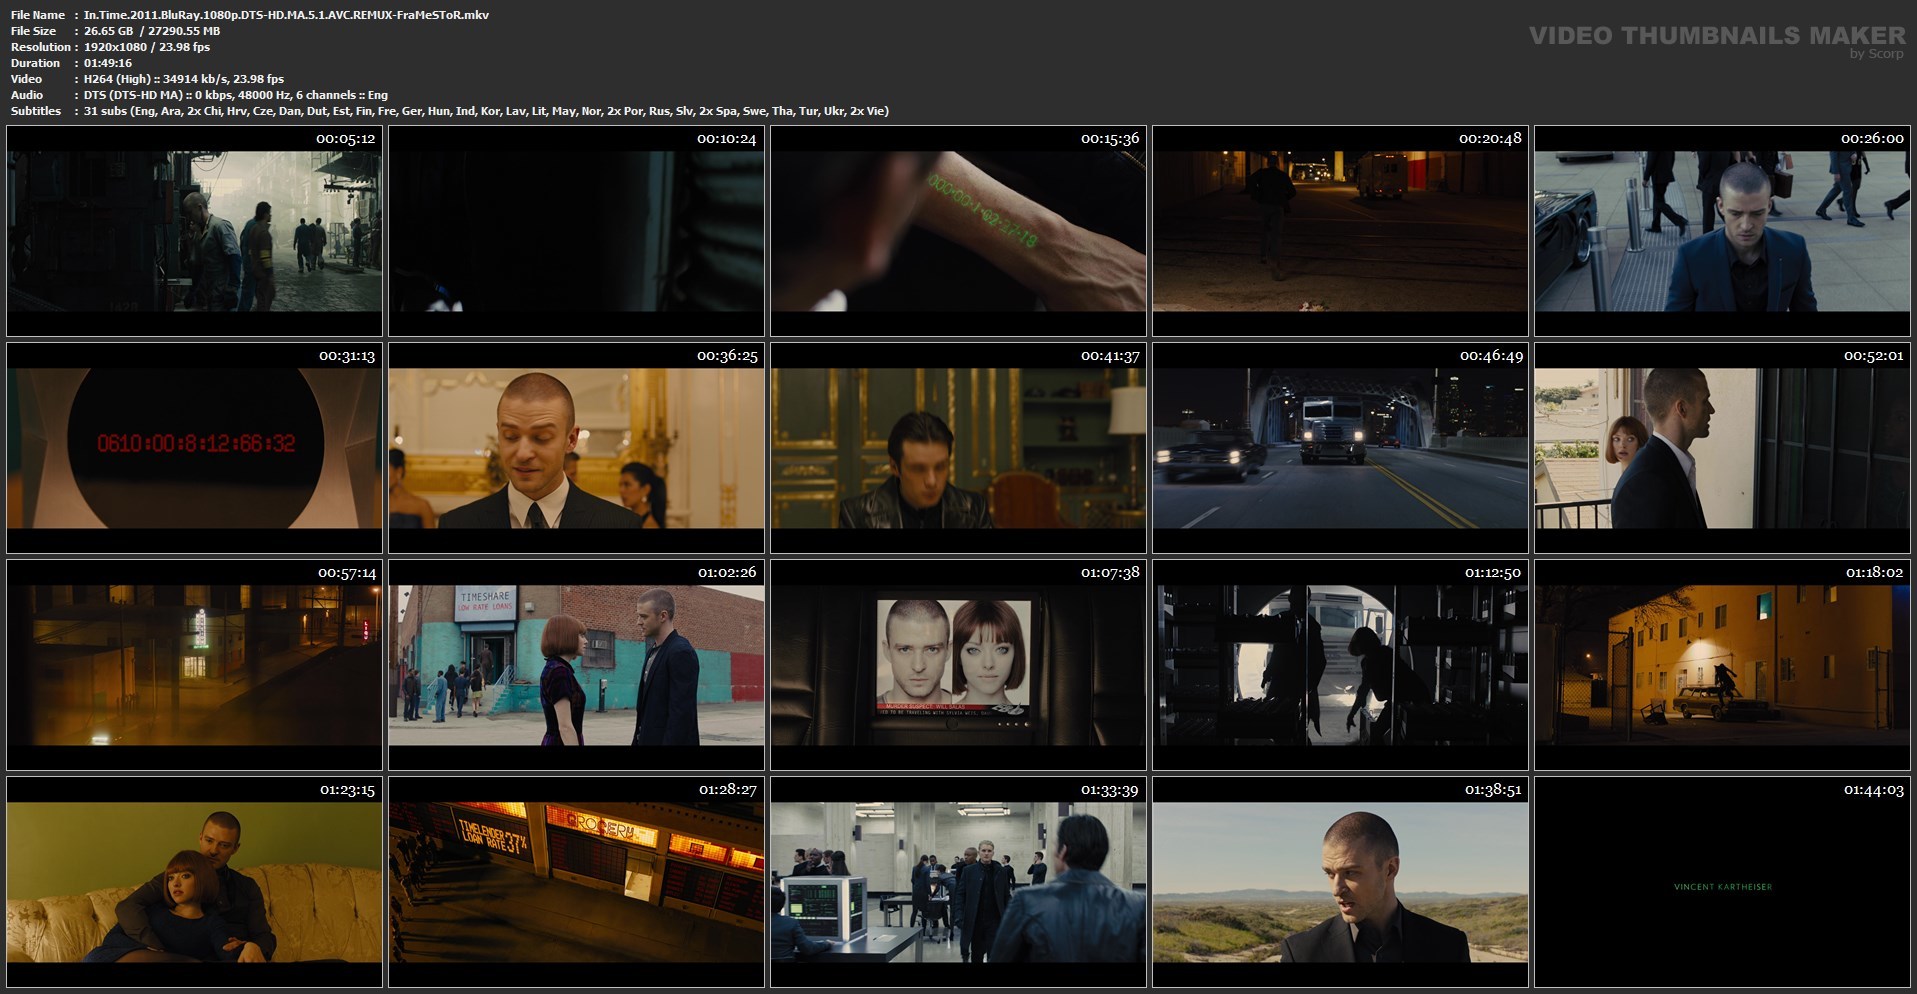Open the yellow building thumbnail at 01:18:02

(x=1722, y=665)
